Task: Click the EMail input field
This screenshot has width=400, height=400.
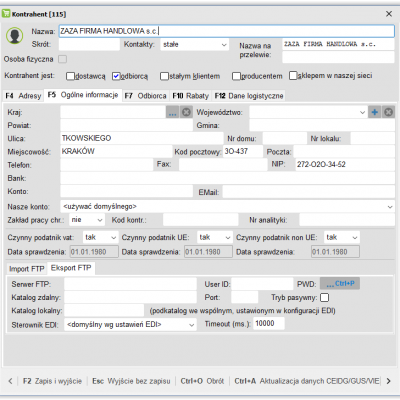Action: coord(309,192)
